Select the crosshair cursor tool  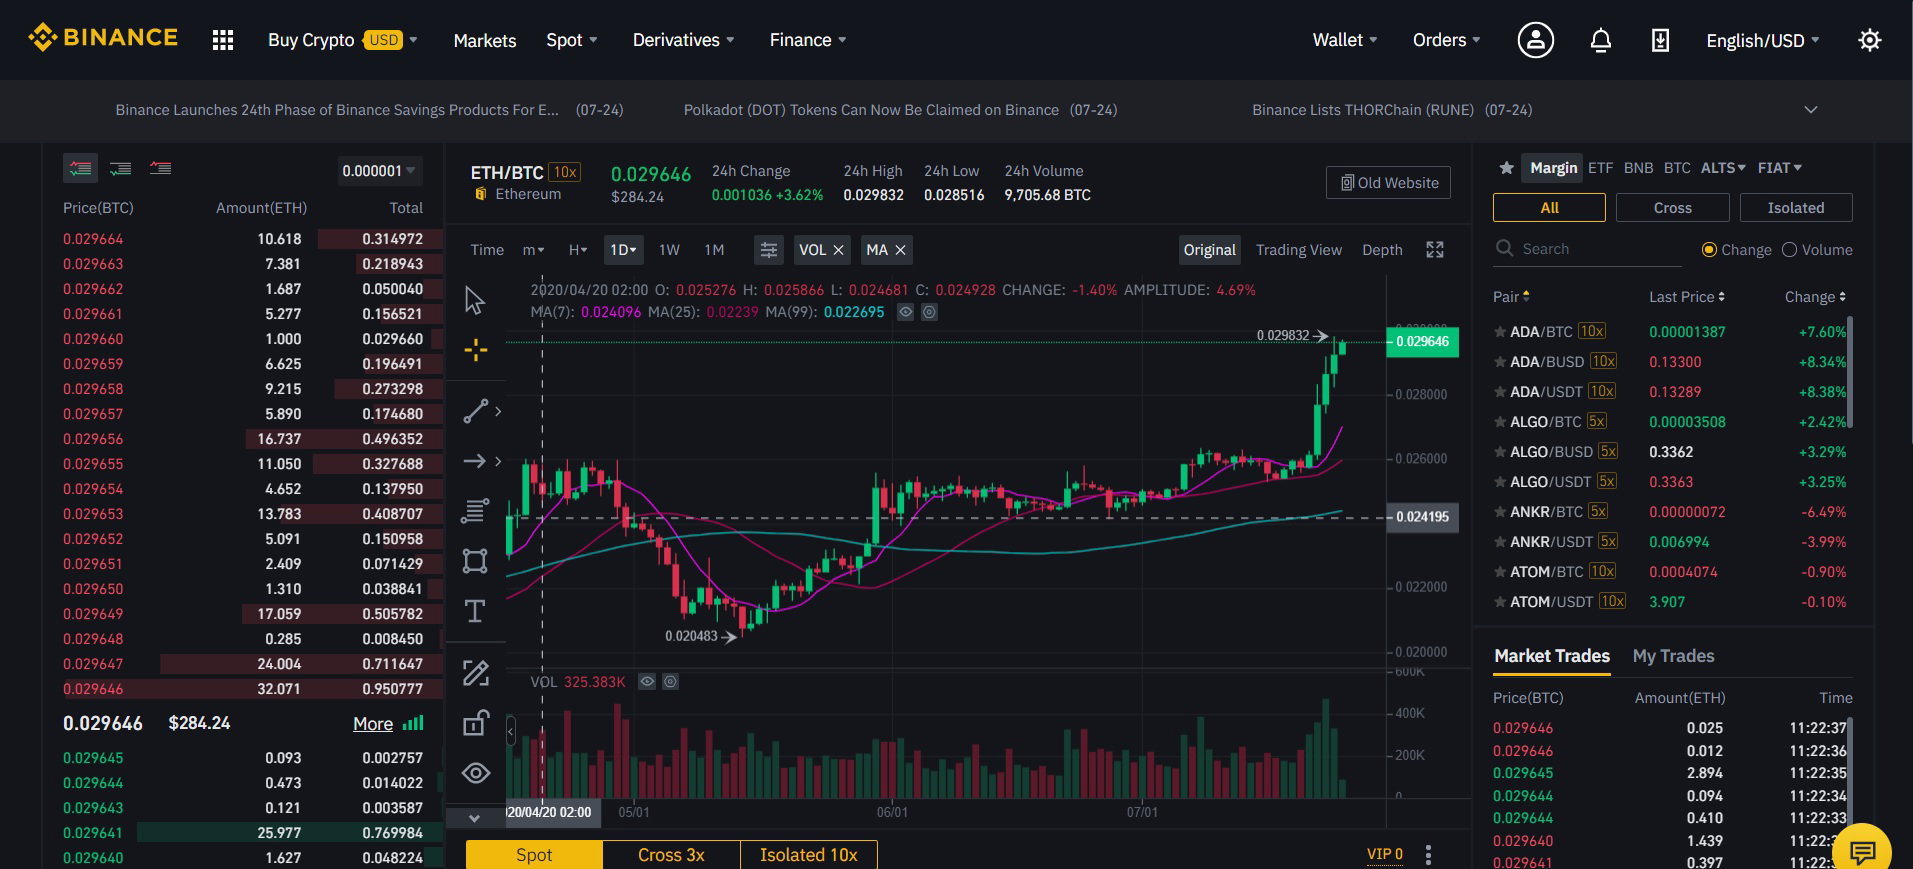tap(476, 349)
